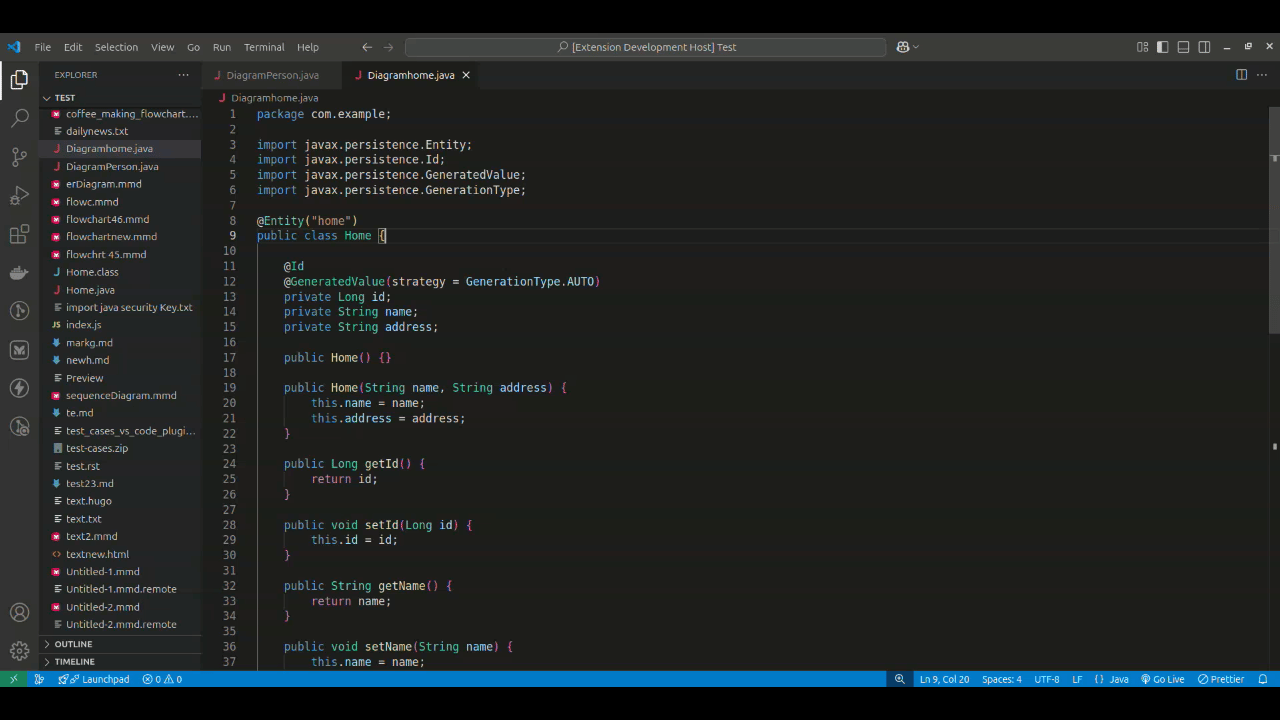This screenshot has width=1280, height=720.
Task: Open the Accounts menu icon
Action: (x=19, y=613)
